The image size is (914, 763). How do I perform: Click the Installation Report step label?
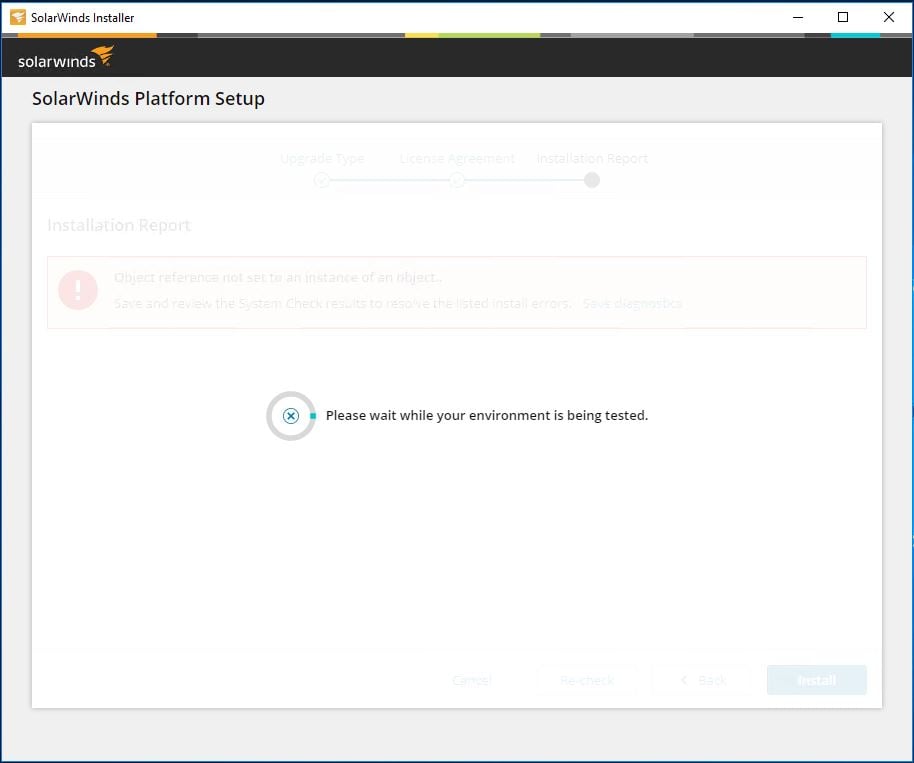[592, 159]
